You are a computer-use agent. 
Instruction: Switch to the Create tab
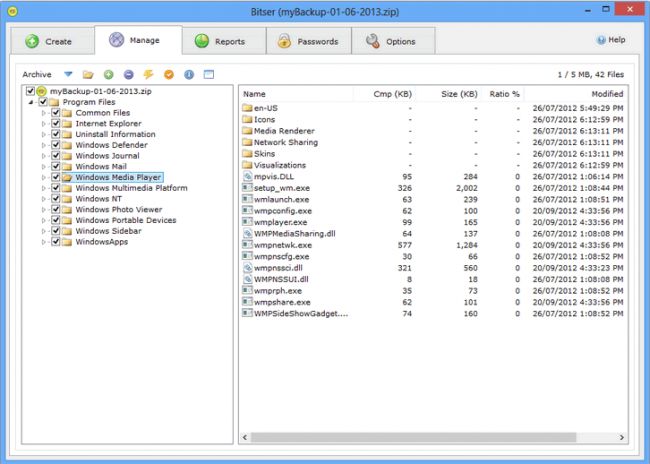pyautogui.click(x=52, y=41)
